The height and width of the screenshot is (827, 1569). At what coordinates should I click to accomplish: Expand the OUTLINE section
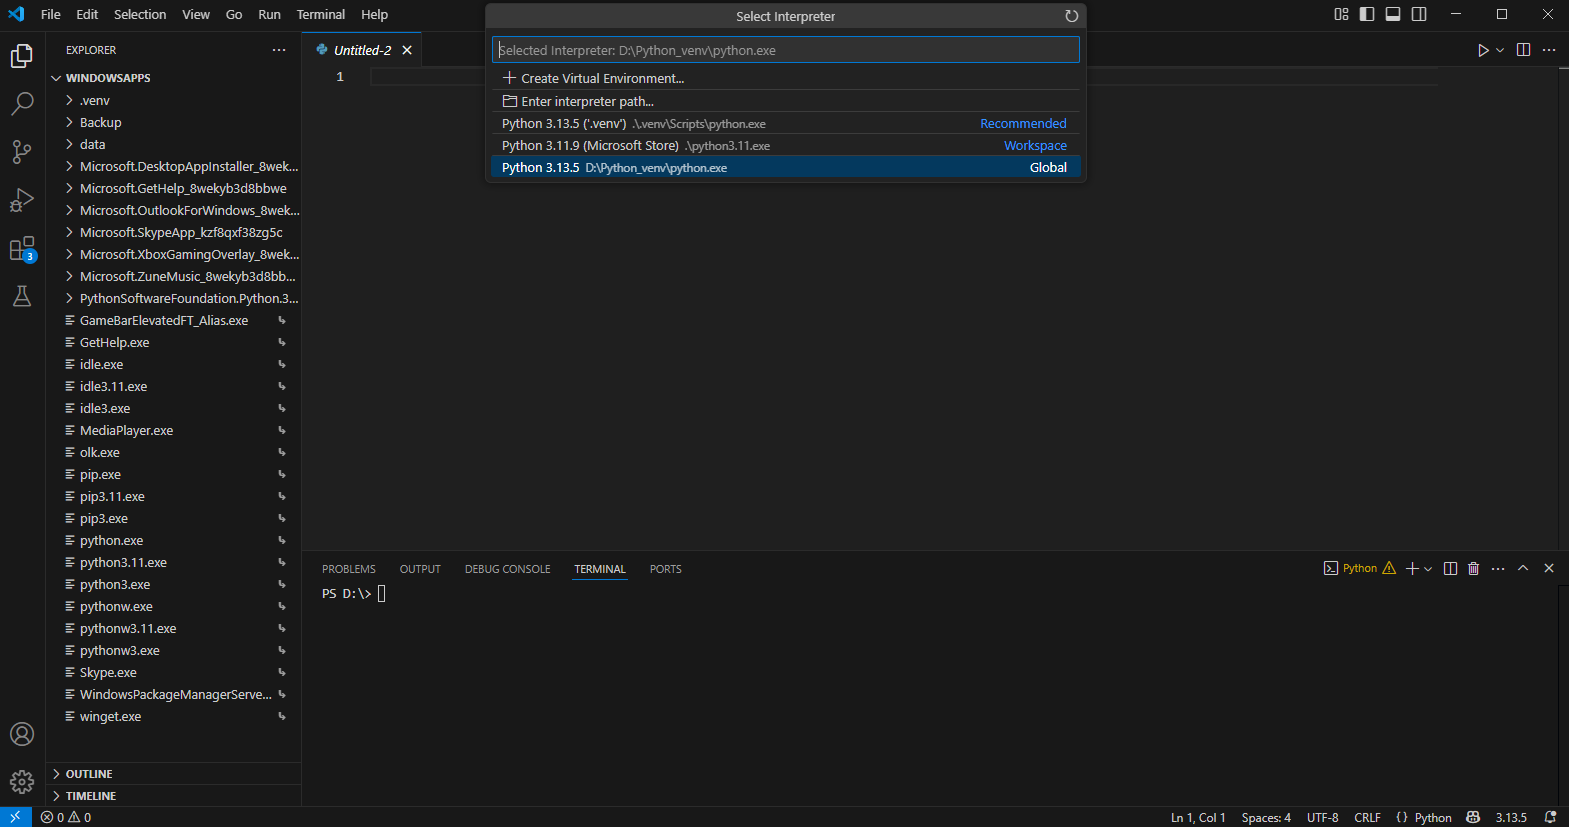coord(174,774)
